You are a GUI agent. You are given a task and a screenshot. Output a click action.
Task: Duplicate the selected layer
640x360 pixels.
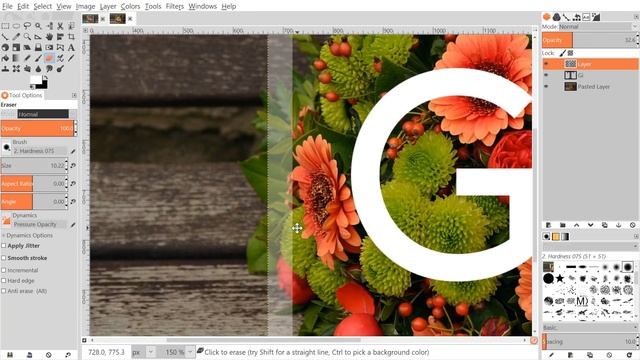[604, 225]
